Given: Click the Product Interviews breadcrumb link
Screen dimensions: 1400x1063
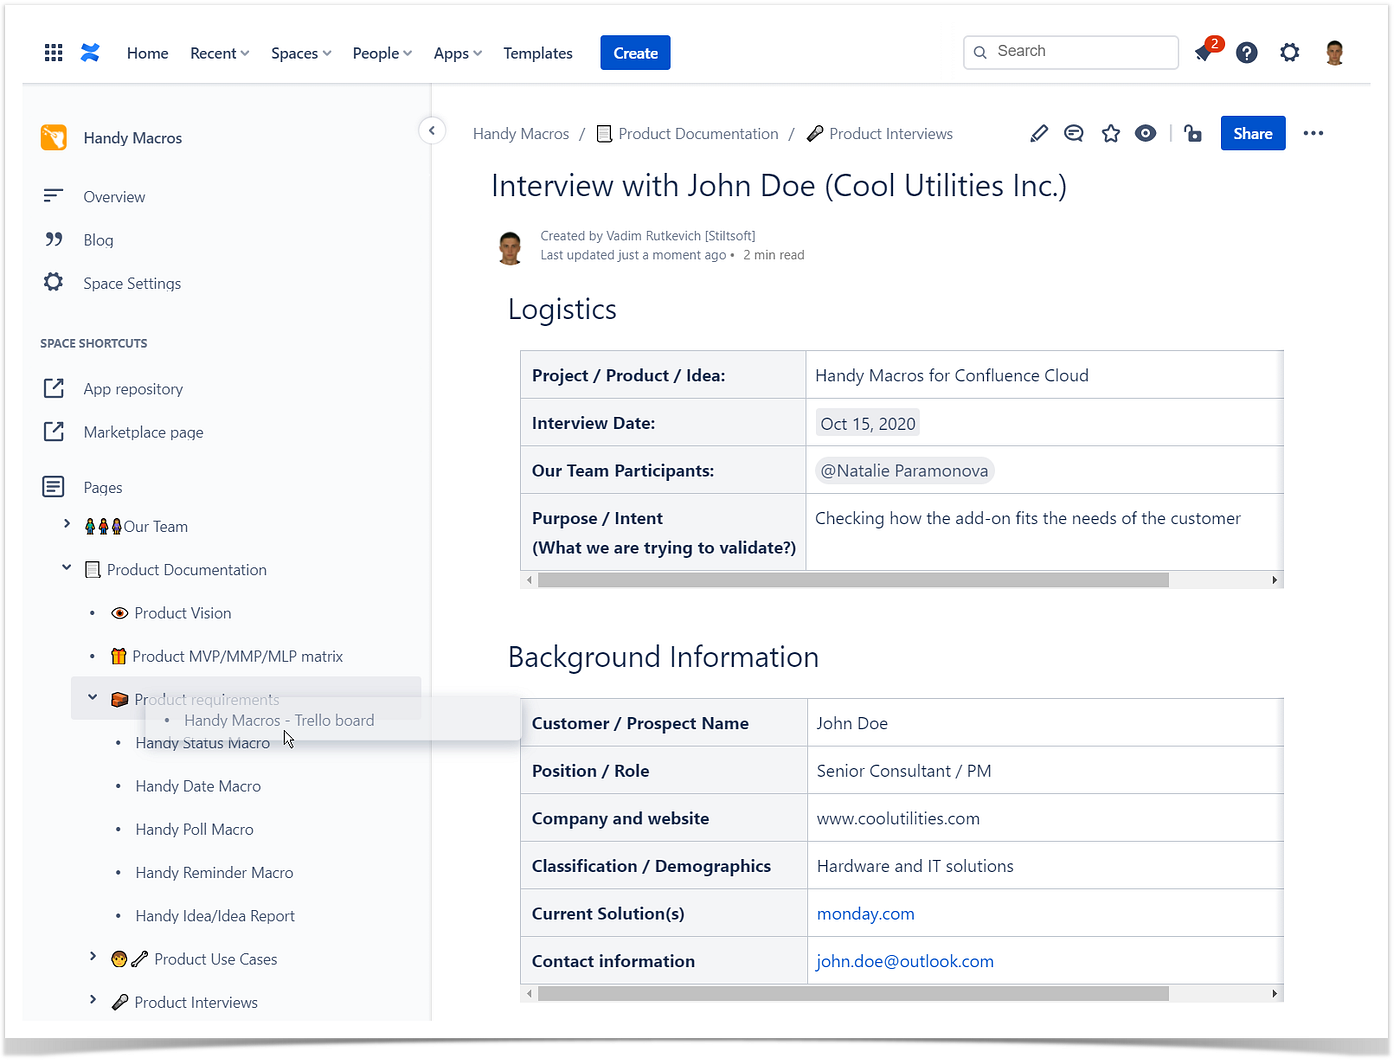Looking at the screenshot, I should [x=891, y=134].
